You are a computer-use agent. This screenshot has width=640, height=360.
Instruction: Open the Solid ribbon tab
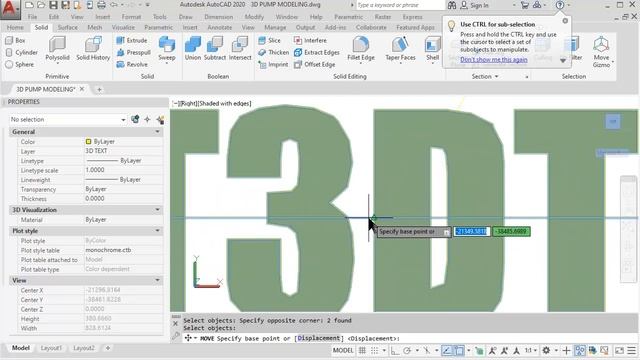[41, 27]
